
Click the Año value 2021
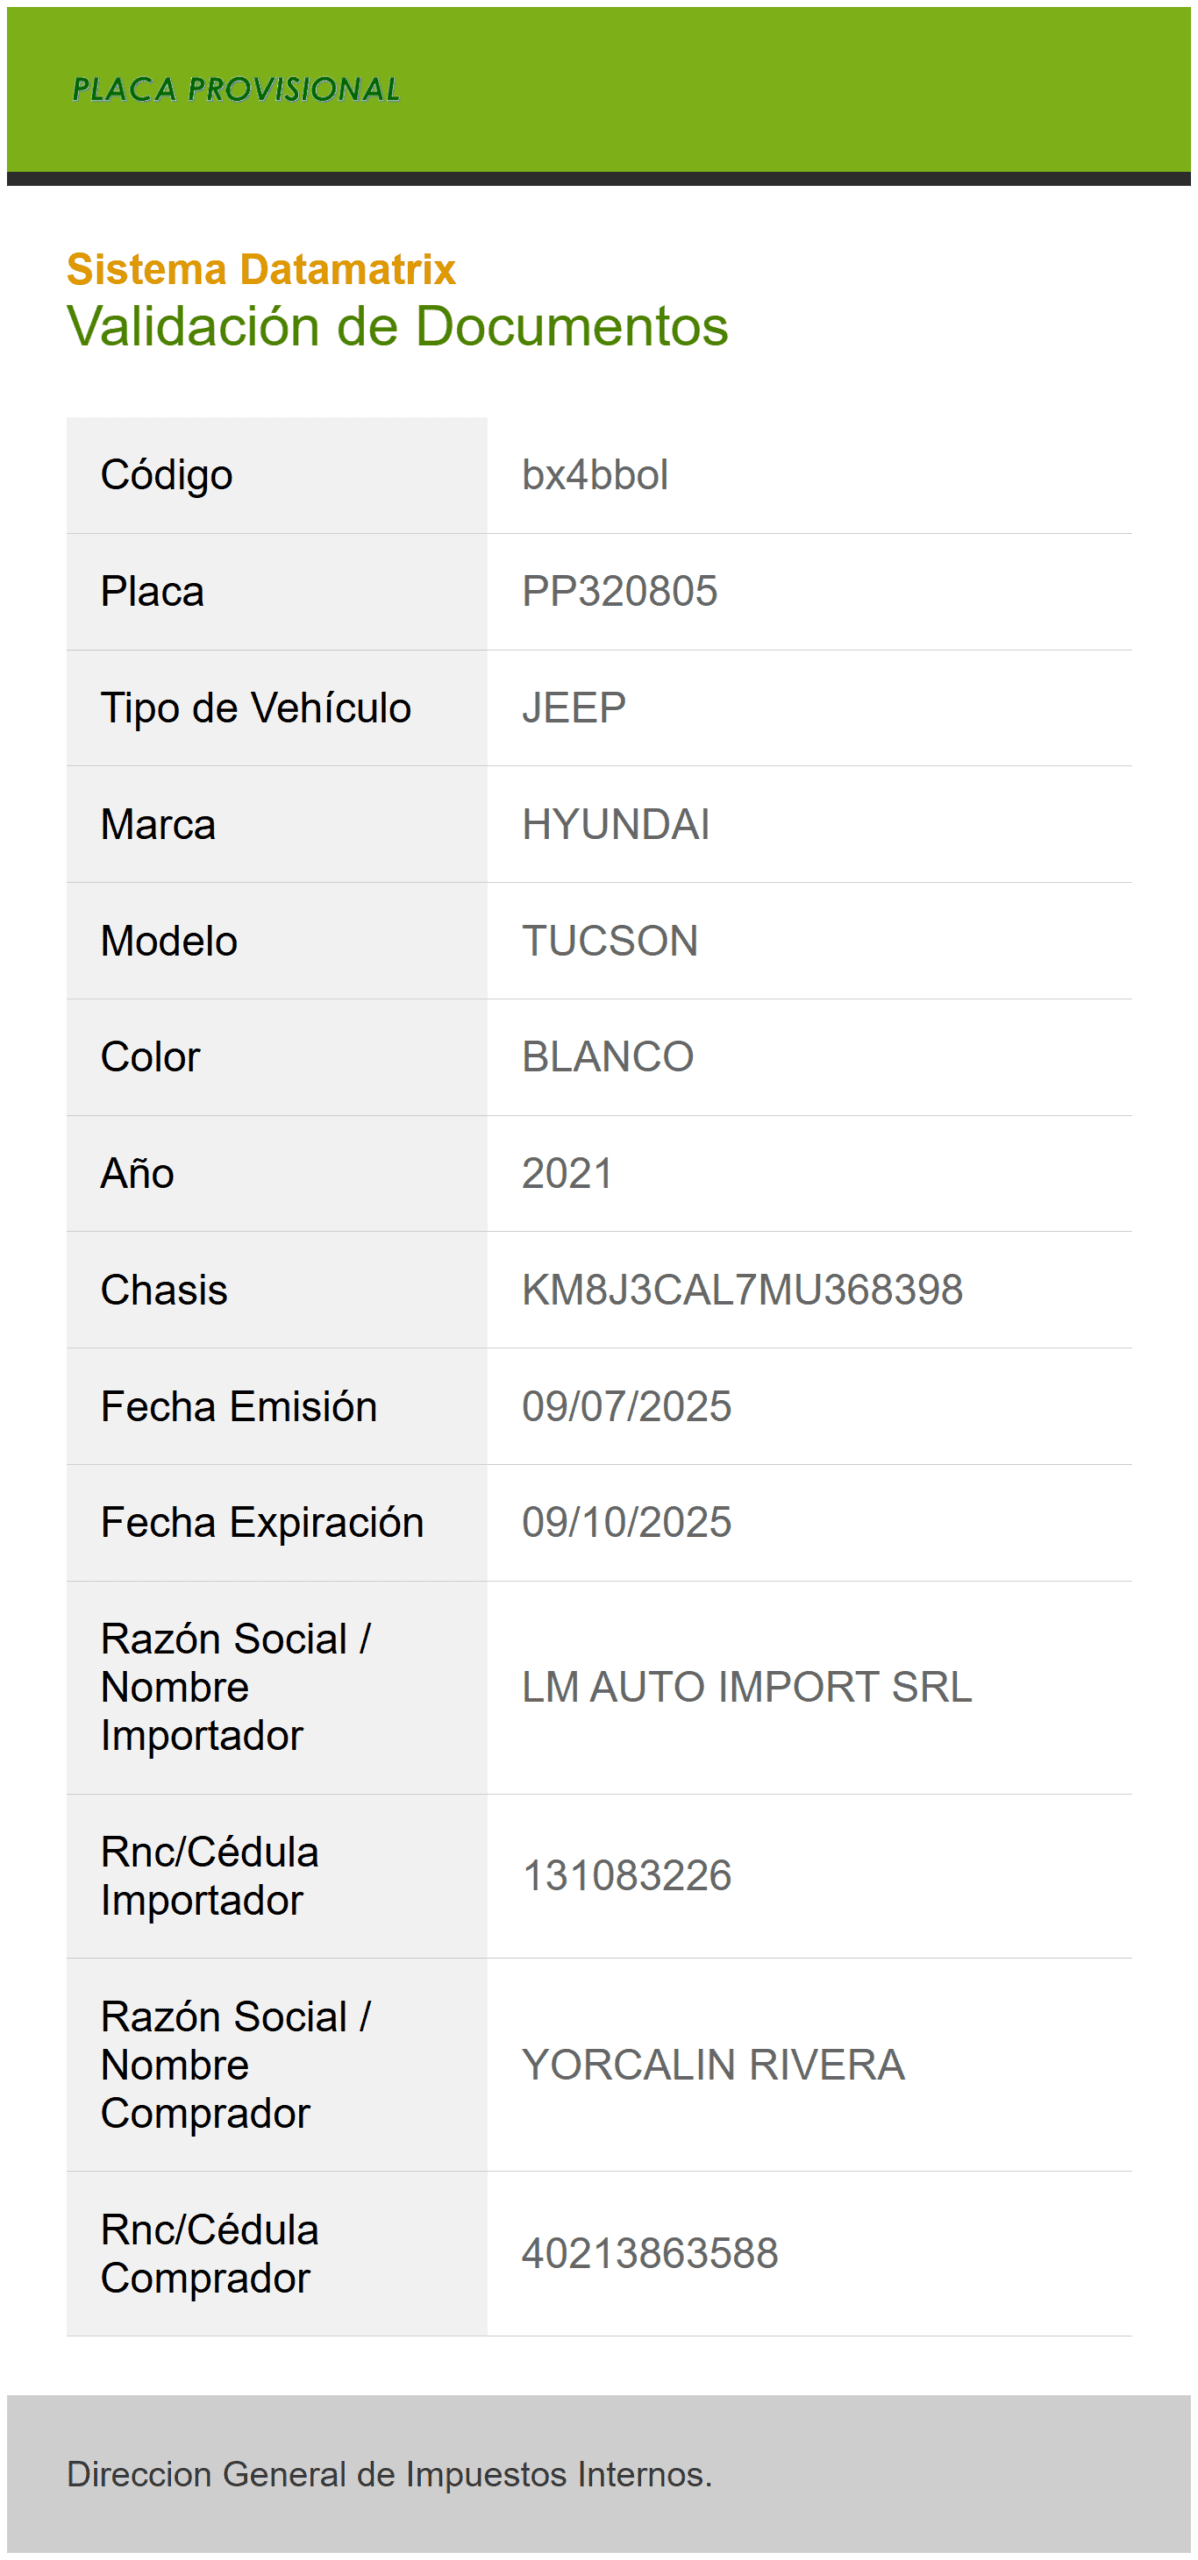pos(567,1173)
